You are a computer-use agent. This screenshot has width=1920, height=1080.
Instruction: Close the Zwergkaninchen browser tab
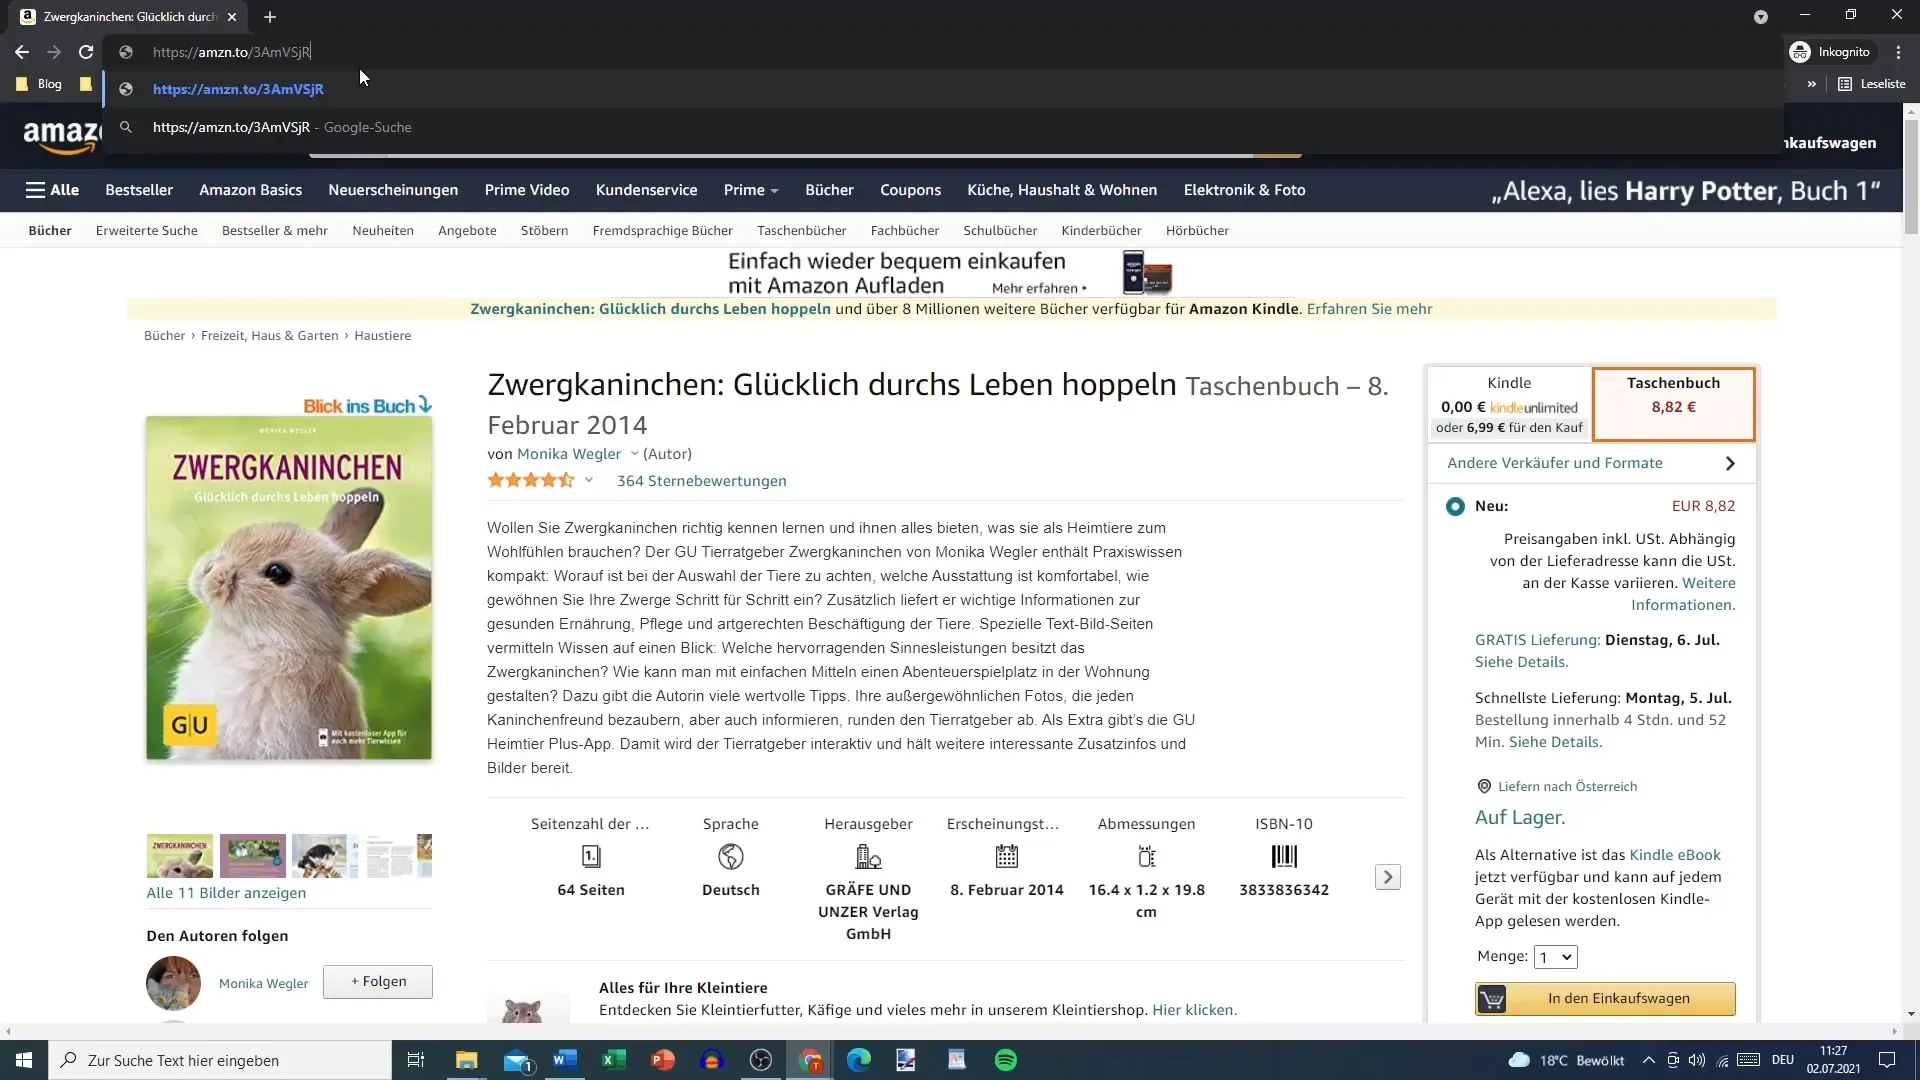click(232, 17)
